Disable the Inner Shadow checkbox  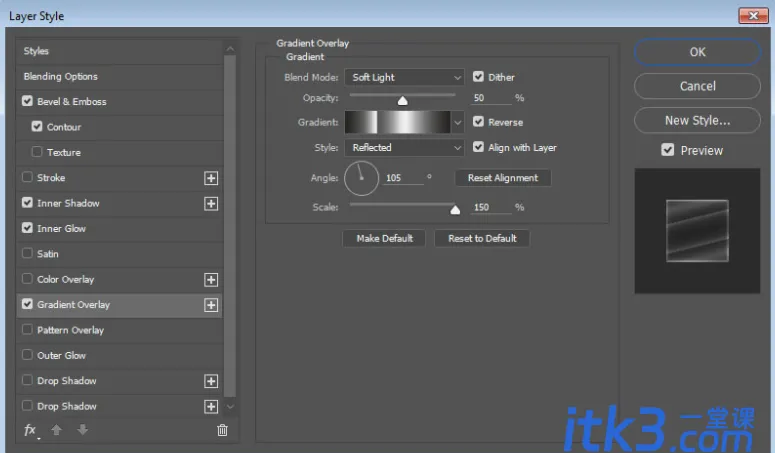coord(27,203)
